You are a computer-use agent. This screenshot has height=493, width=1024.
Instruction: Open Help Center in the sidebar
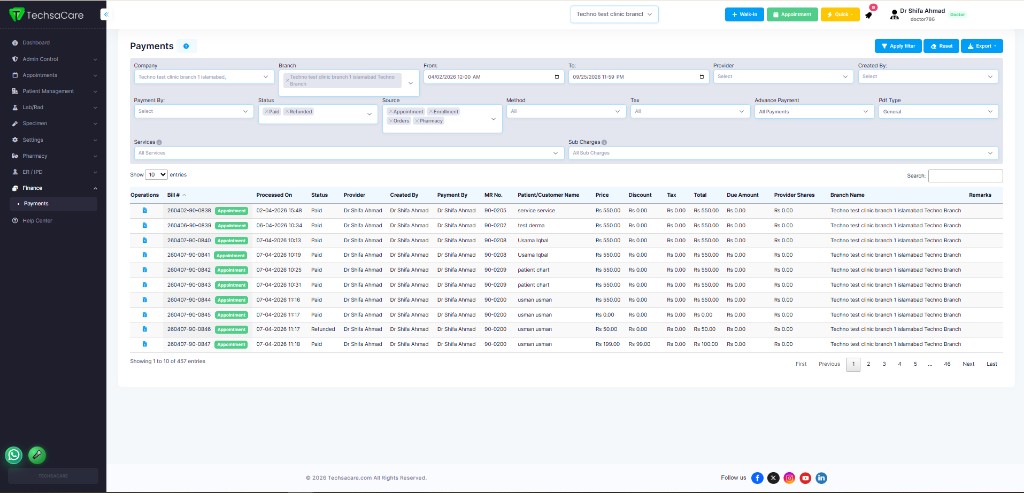tap(37, 221)
